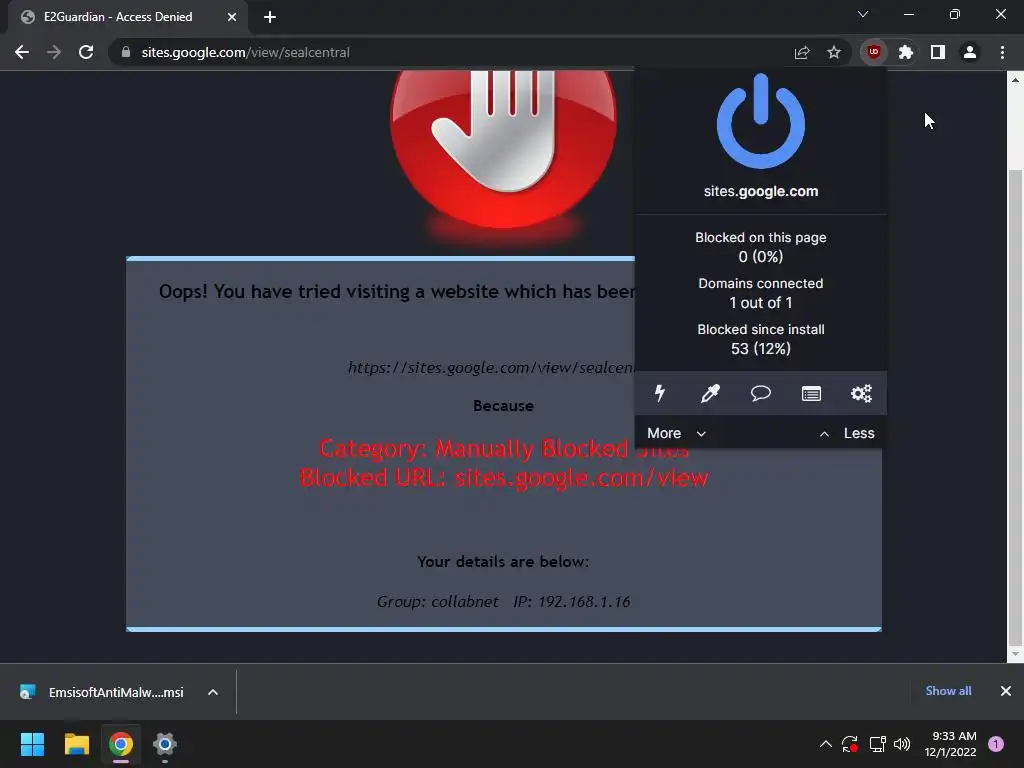Click 'Blocked URL: sites.google.com/view' text

tap(504, 477)
